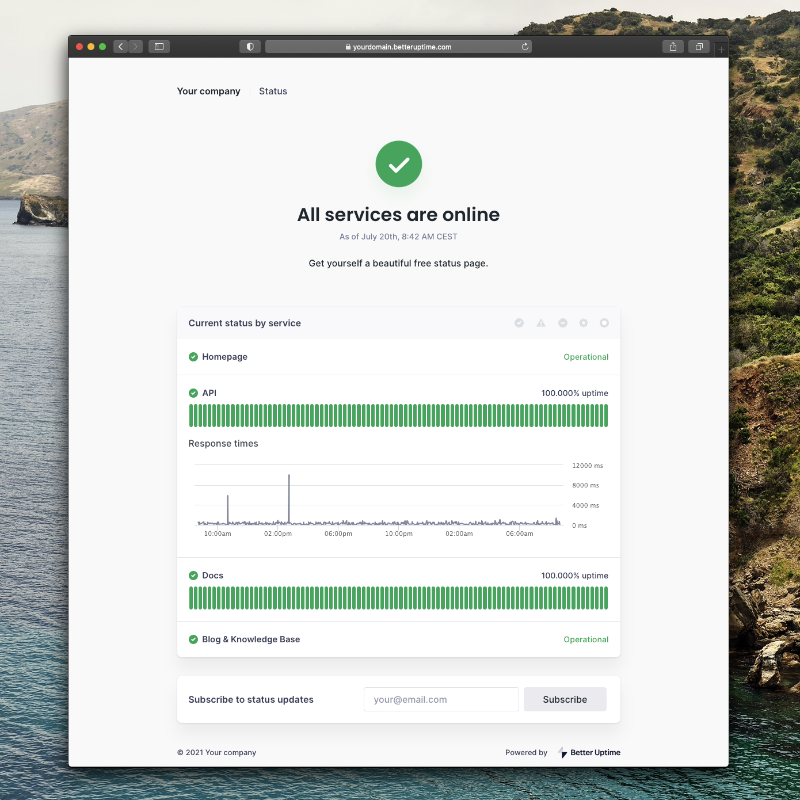The height and width of the screenshot is (800, 800).
Task: Click the Homepage Operational status label
Action: (x=586, y=357)
